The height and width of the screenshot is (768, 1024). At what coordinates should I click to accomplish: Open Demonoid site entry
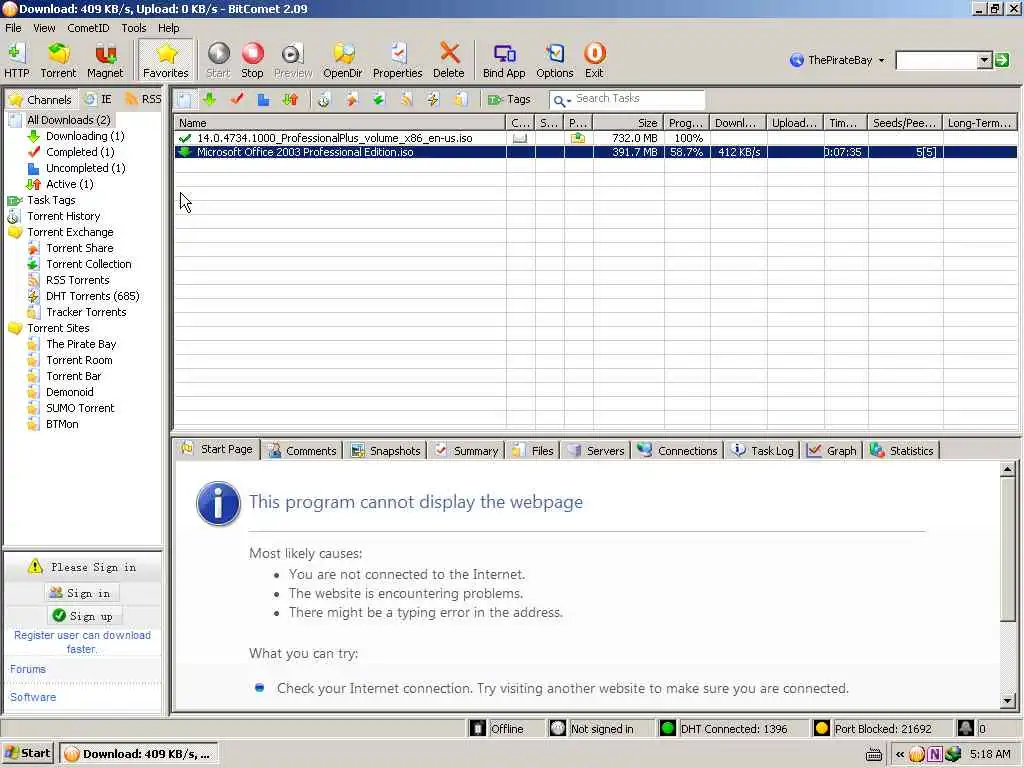click(x=70, y=392)
